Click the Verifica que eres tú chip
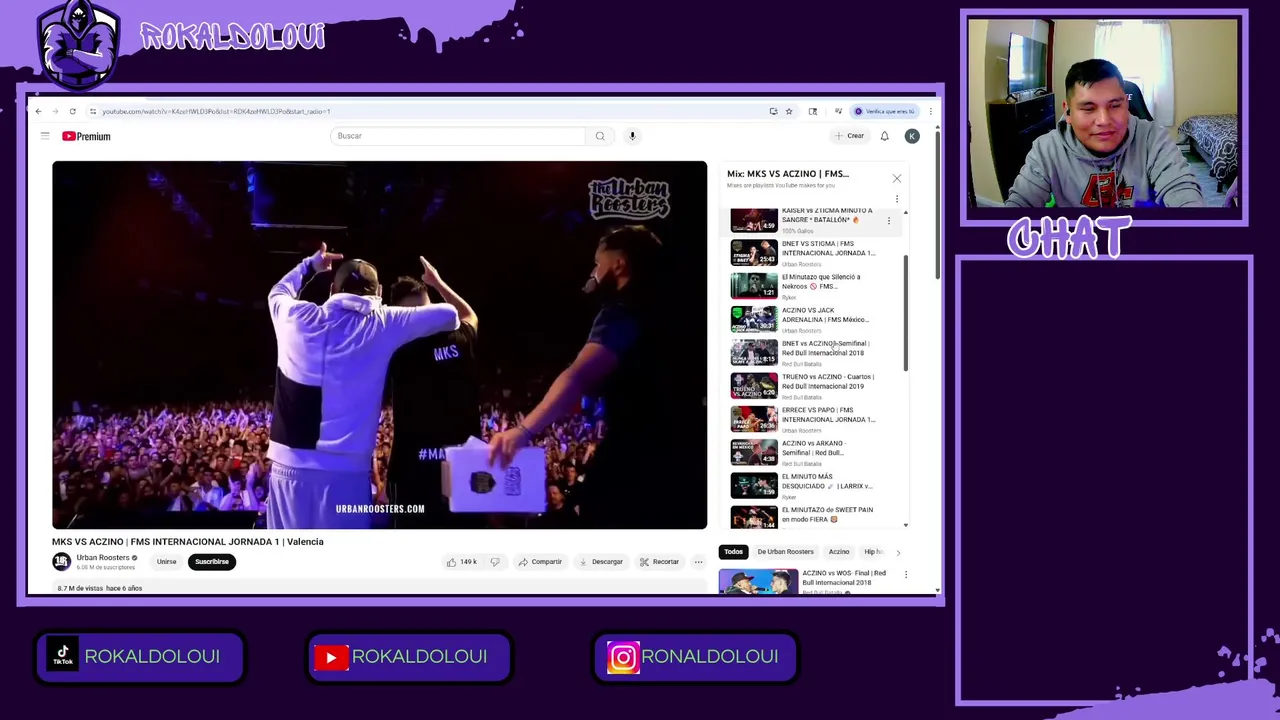Viewport: 1280px width, 720px height. click(884, 111)
